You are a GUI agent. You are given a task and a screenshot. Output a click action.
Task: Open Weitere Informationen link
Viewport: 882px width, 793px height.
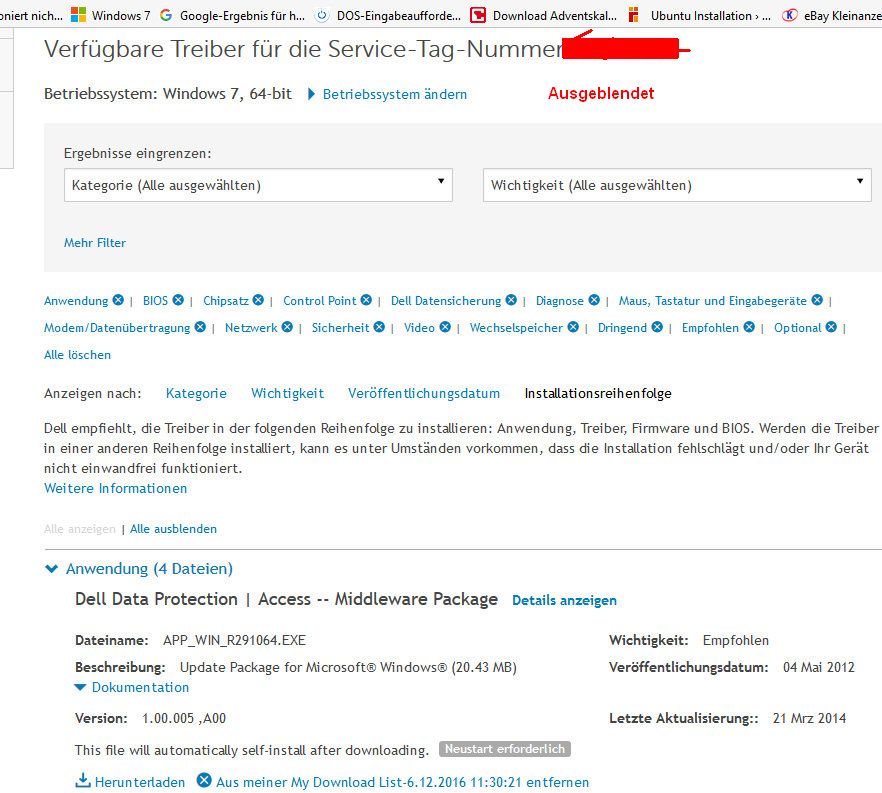pos(115,488)
